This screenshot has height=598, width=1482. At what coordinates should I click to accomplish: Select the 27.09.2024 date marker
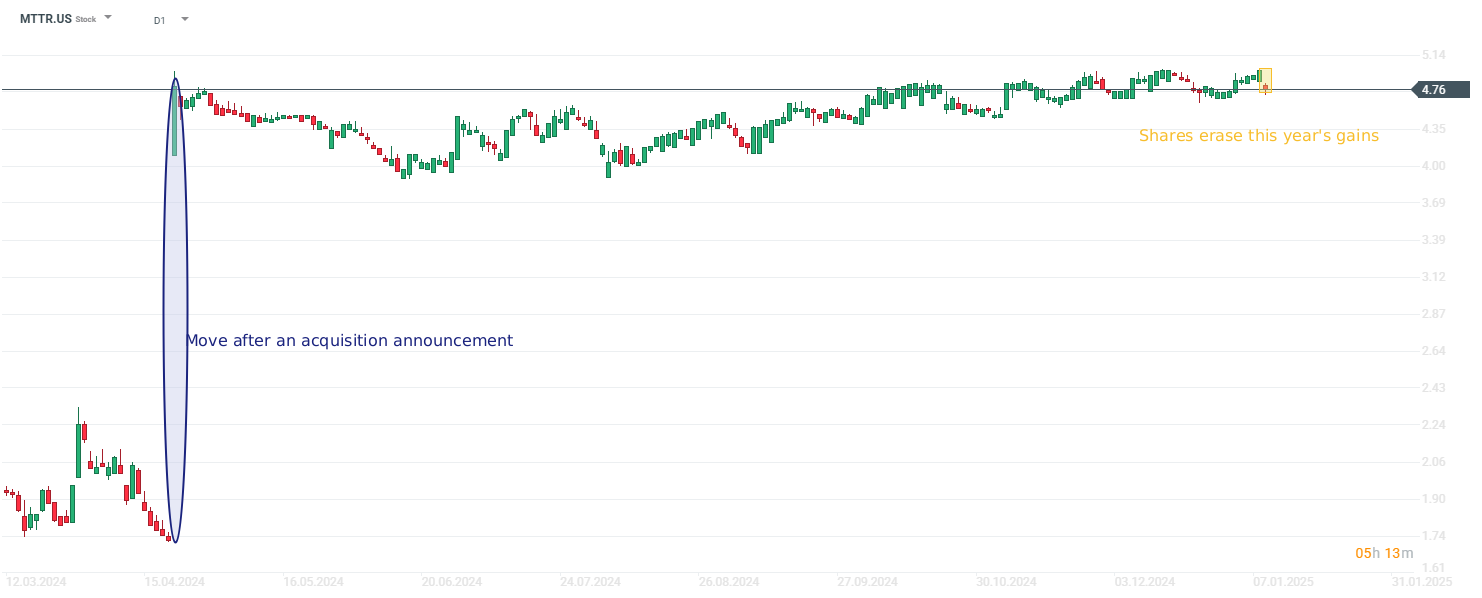(x=868, y=581)
